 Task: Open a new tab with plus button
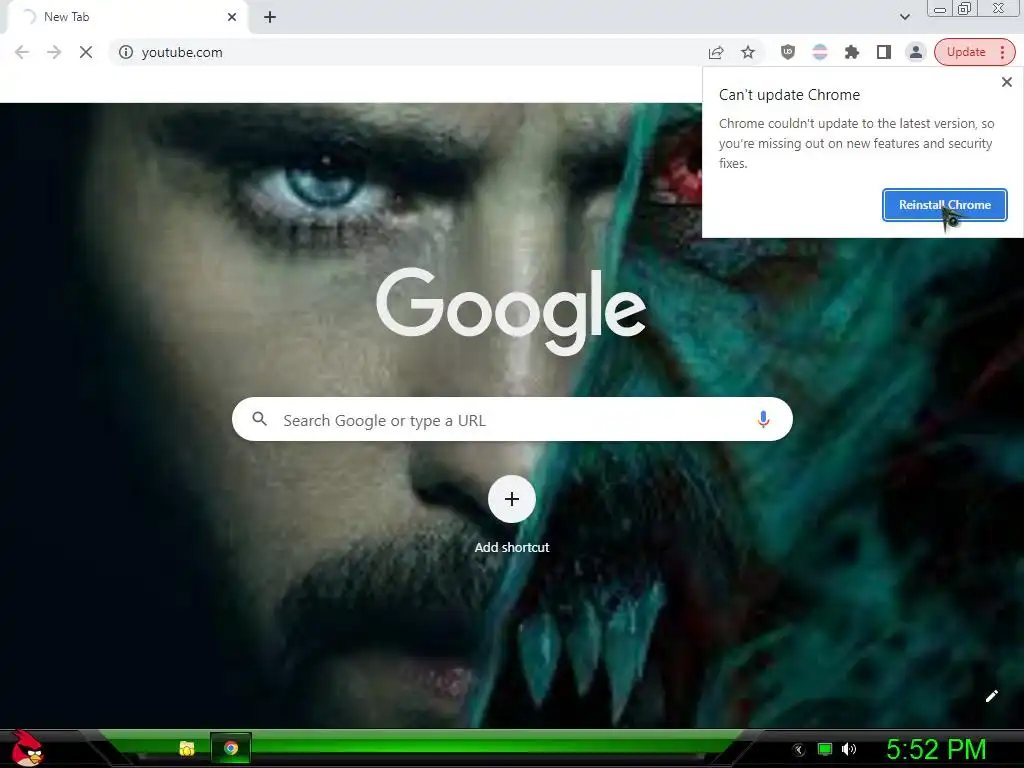pos(270,17)
